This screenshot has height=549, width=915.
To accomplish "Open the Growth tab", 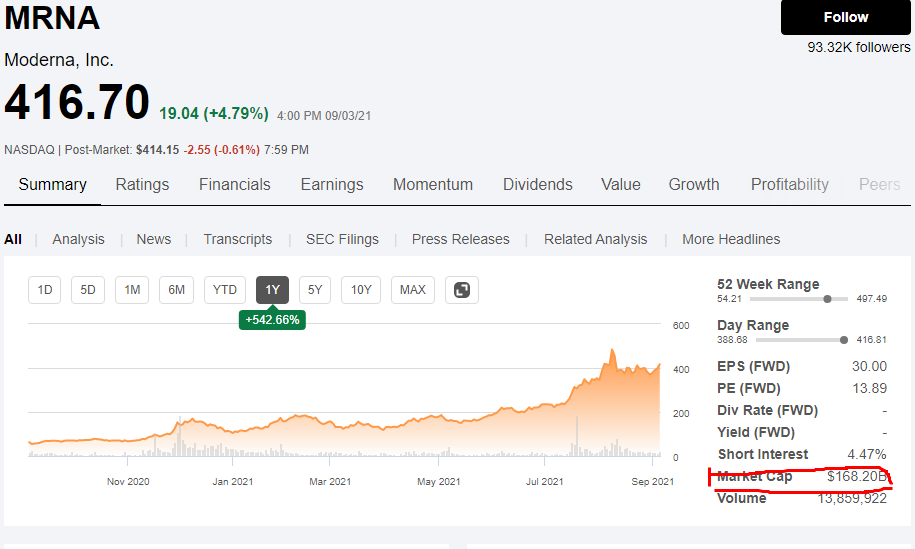I will click(x=694, y=184).
